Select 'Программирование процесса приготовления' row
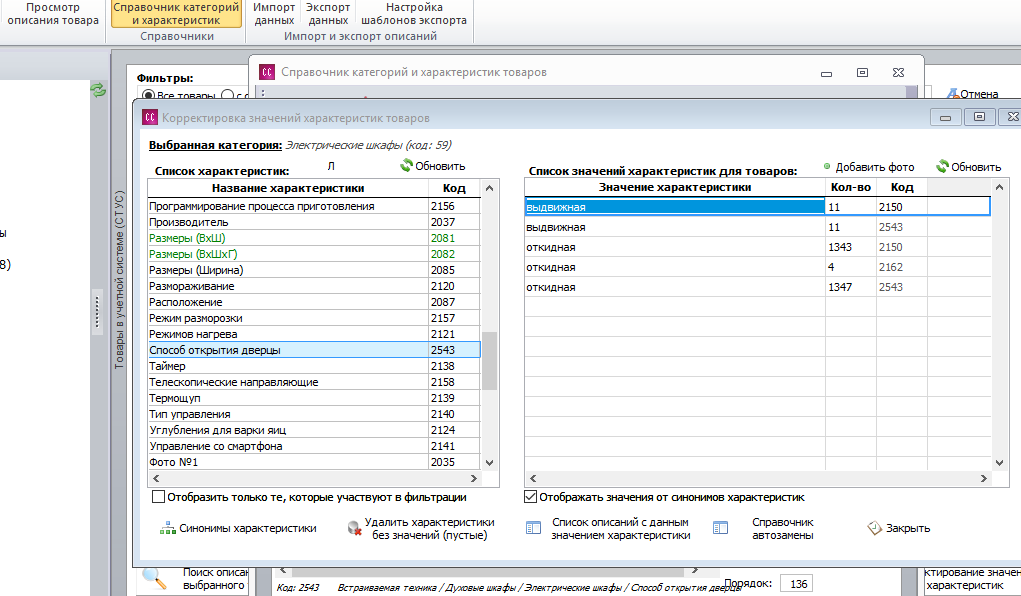Screen dimensions: 1021x596 point(314,206)
